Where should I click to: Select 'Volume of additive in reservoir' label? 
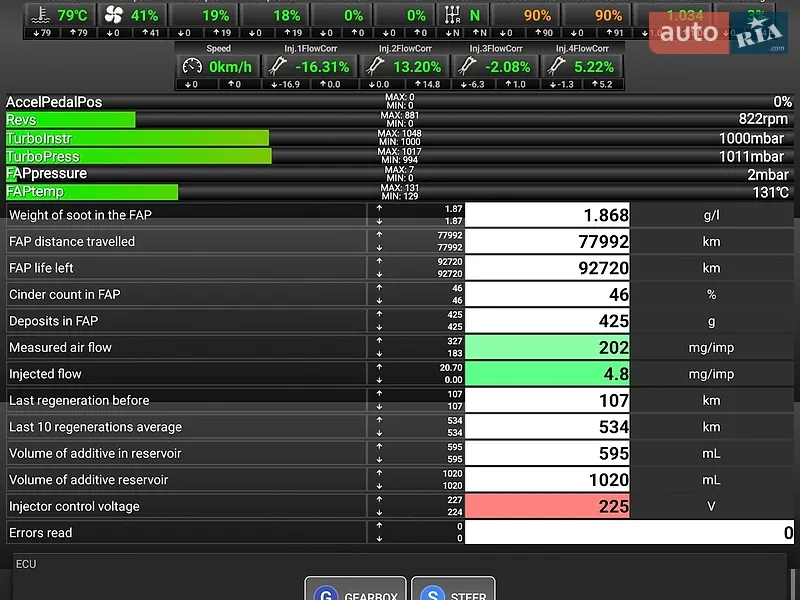point(95,454)
